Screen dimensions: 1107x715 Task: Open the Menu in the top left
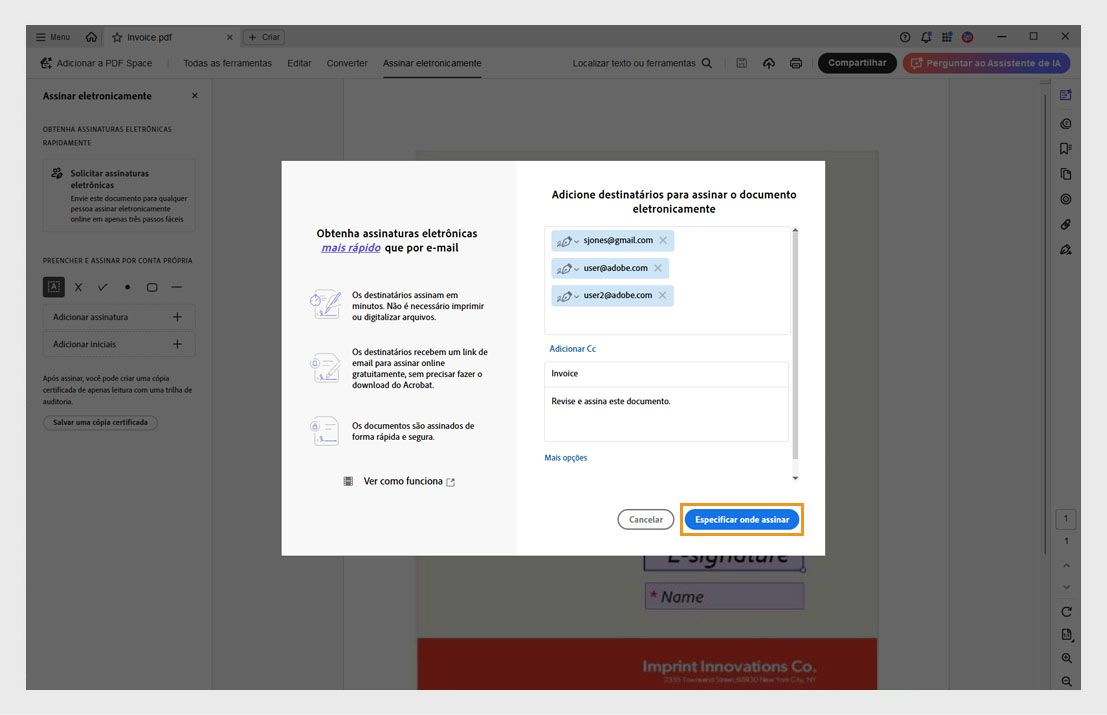(x=51, y=36)
